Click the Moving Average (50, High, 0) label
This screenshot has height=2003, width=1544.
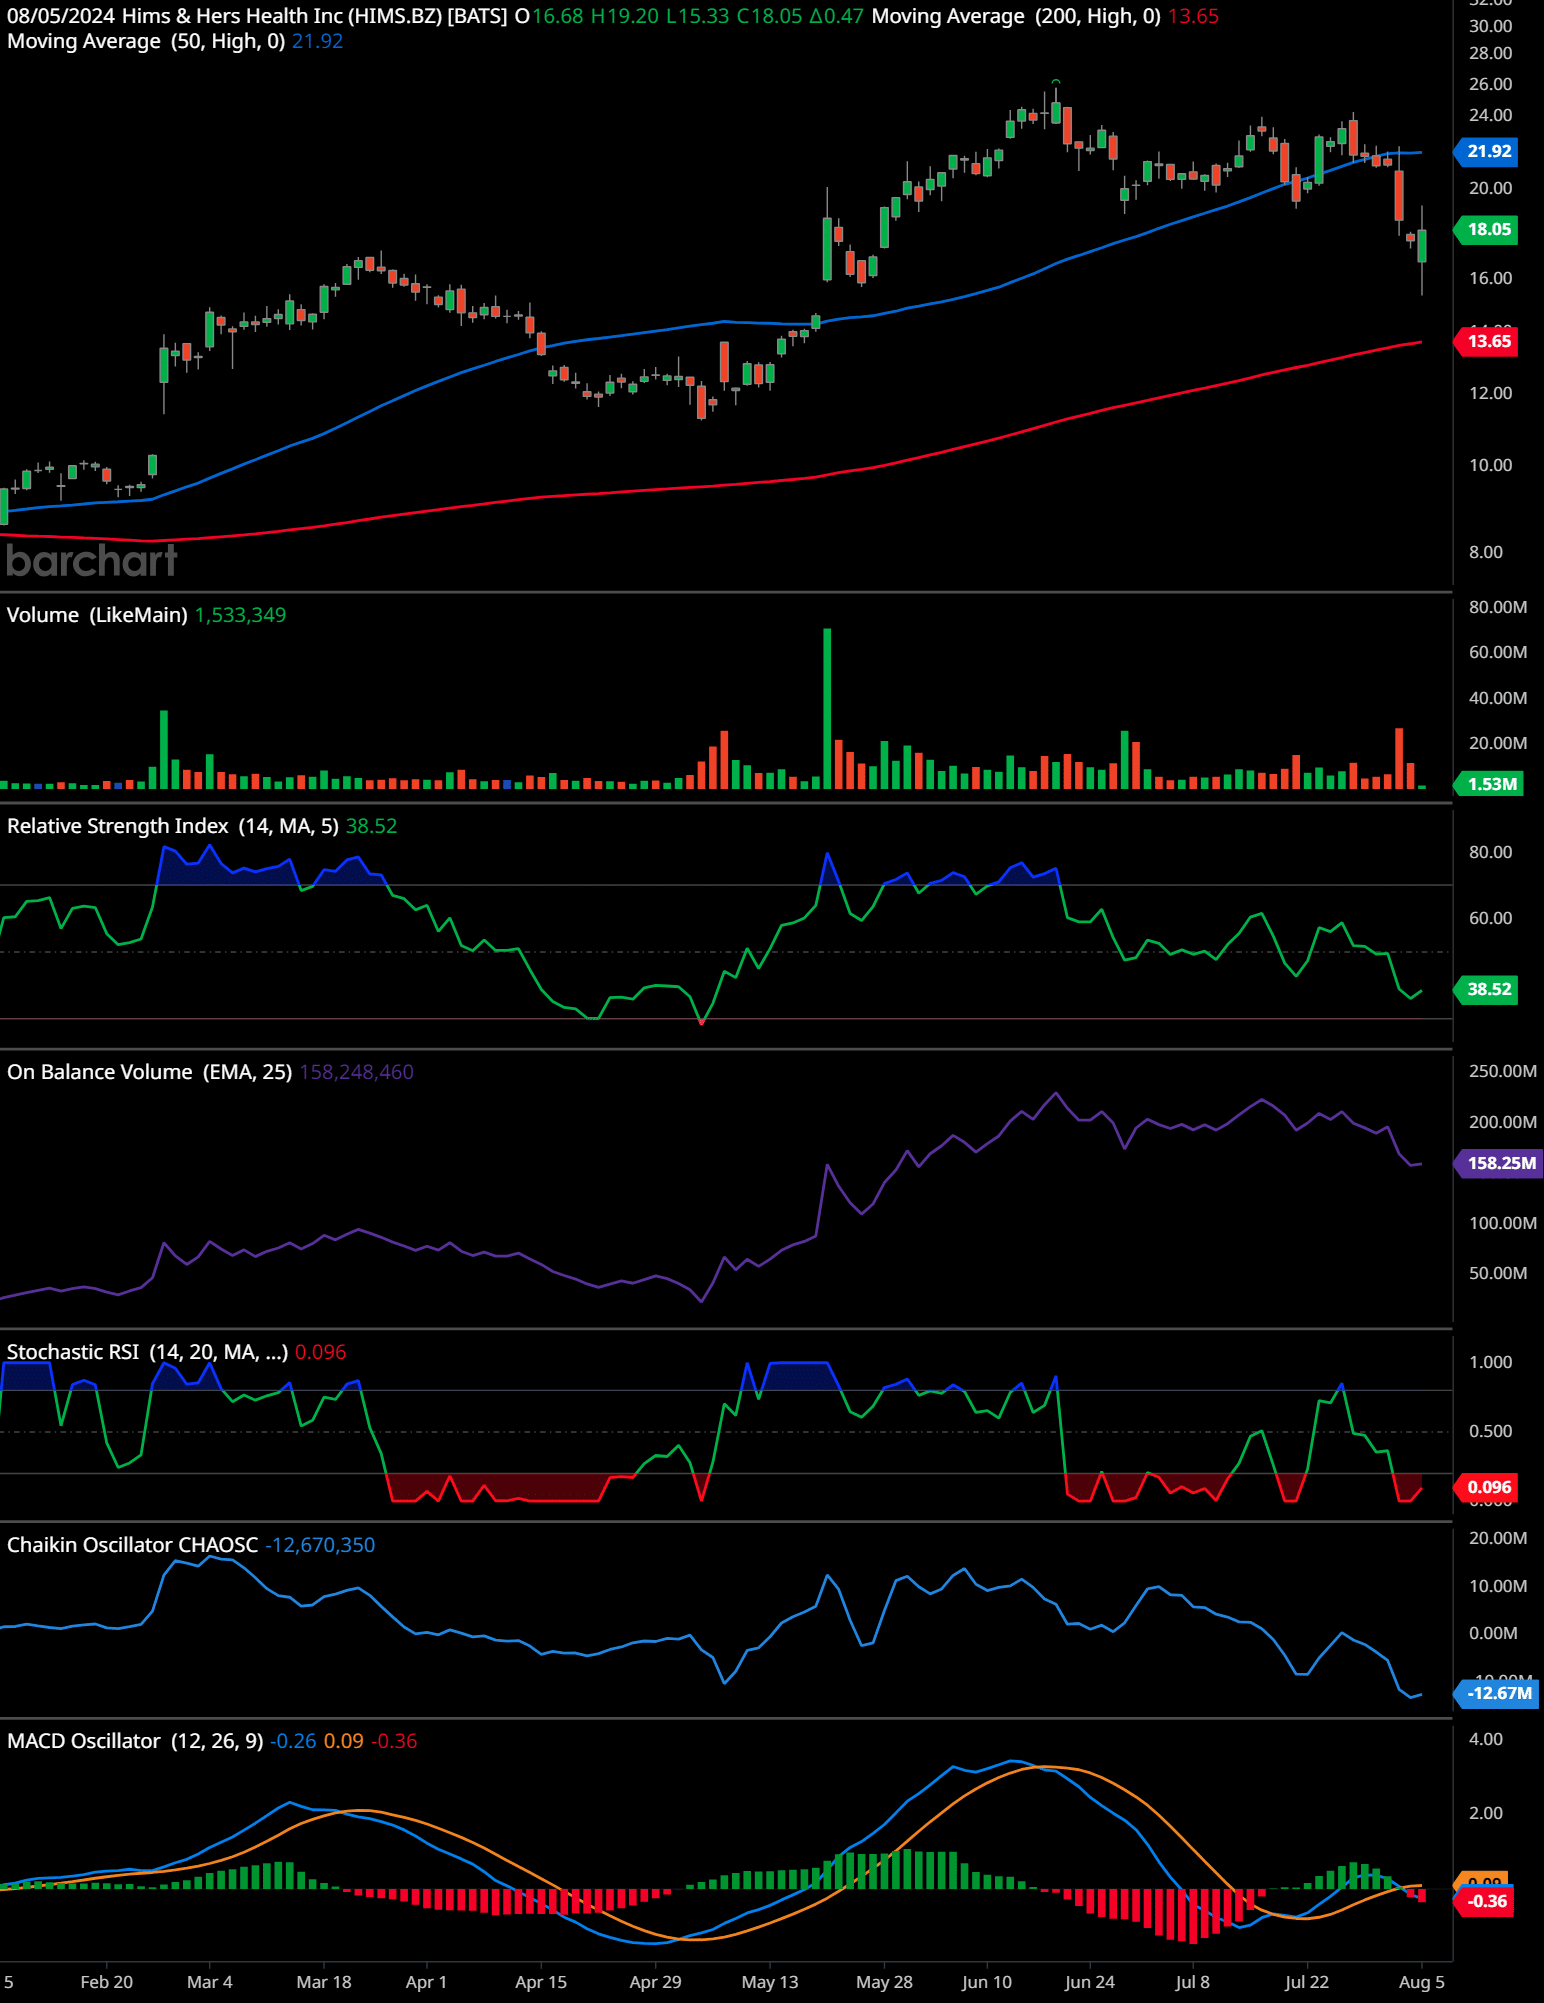(146, 42)
